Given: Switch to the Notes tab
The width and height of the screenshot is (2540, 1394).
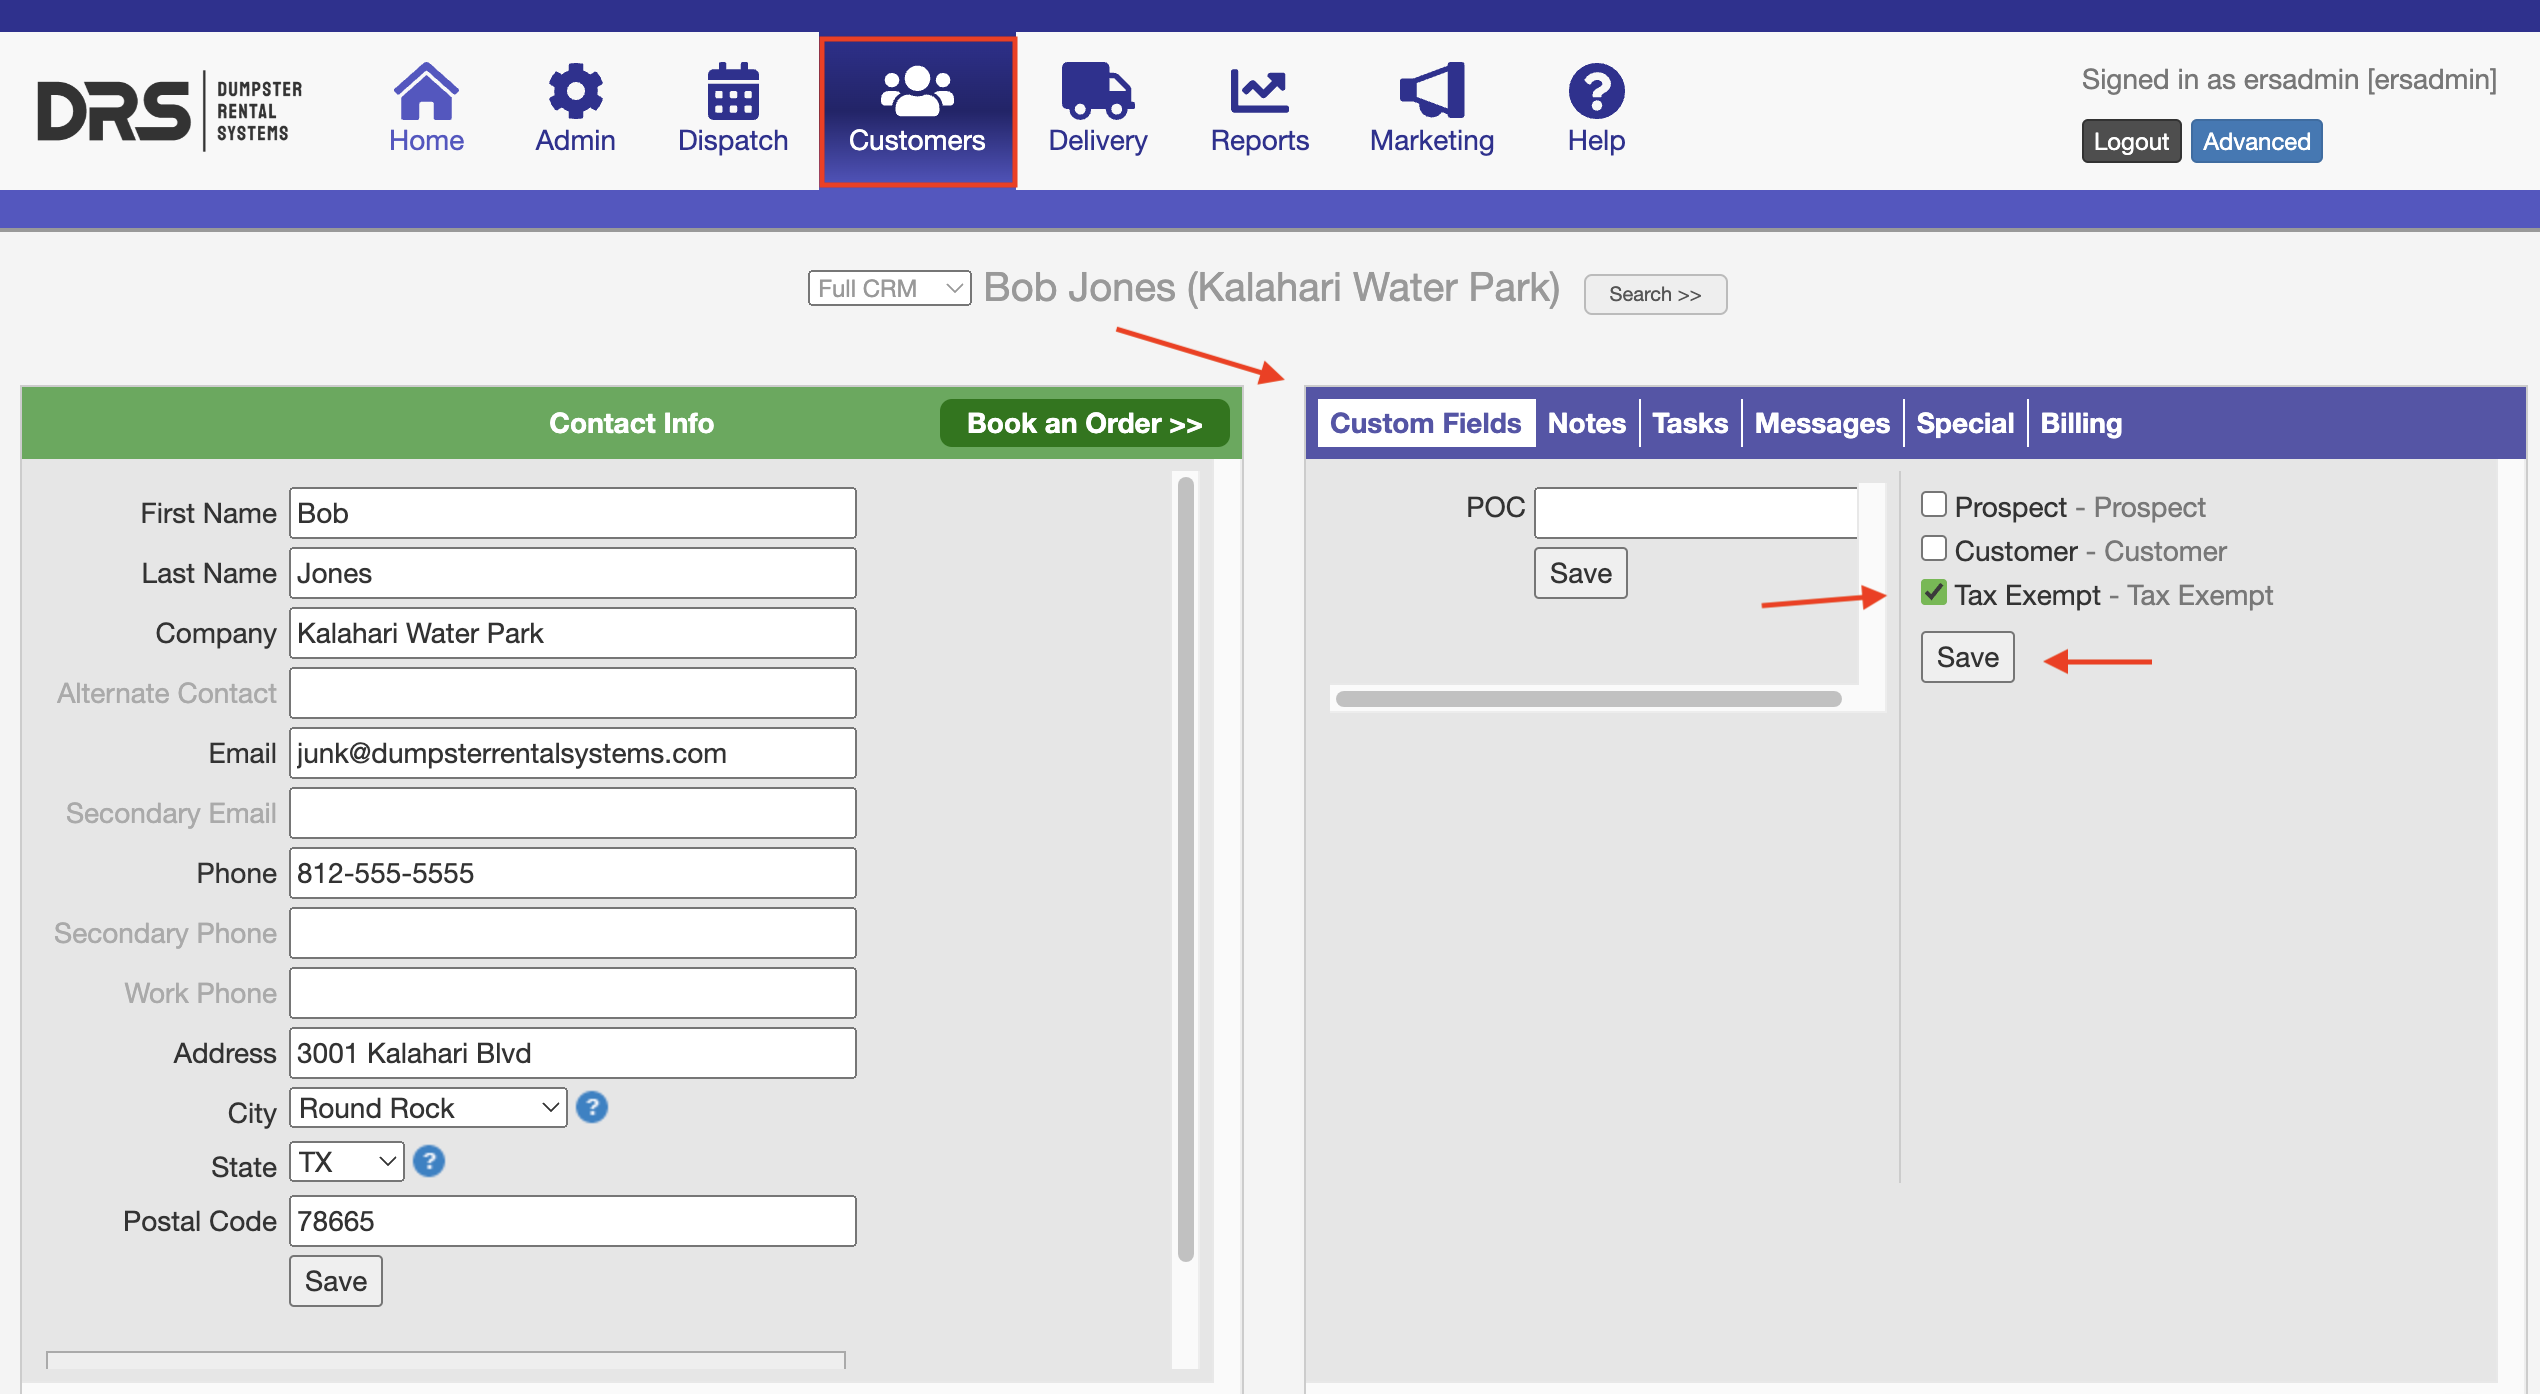Looking at the screenshot, I should [1586, 423].
